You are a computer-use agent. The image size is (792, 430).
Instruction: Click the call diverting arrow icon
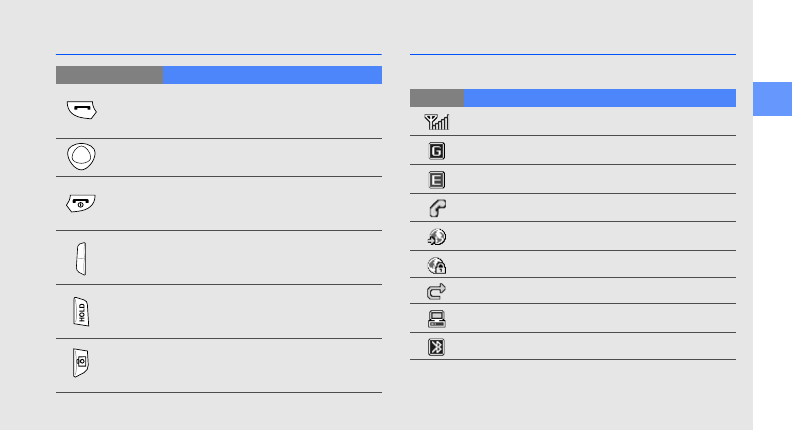pyautogui.click(x=437, y=292)
